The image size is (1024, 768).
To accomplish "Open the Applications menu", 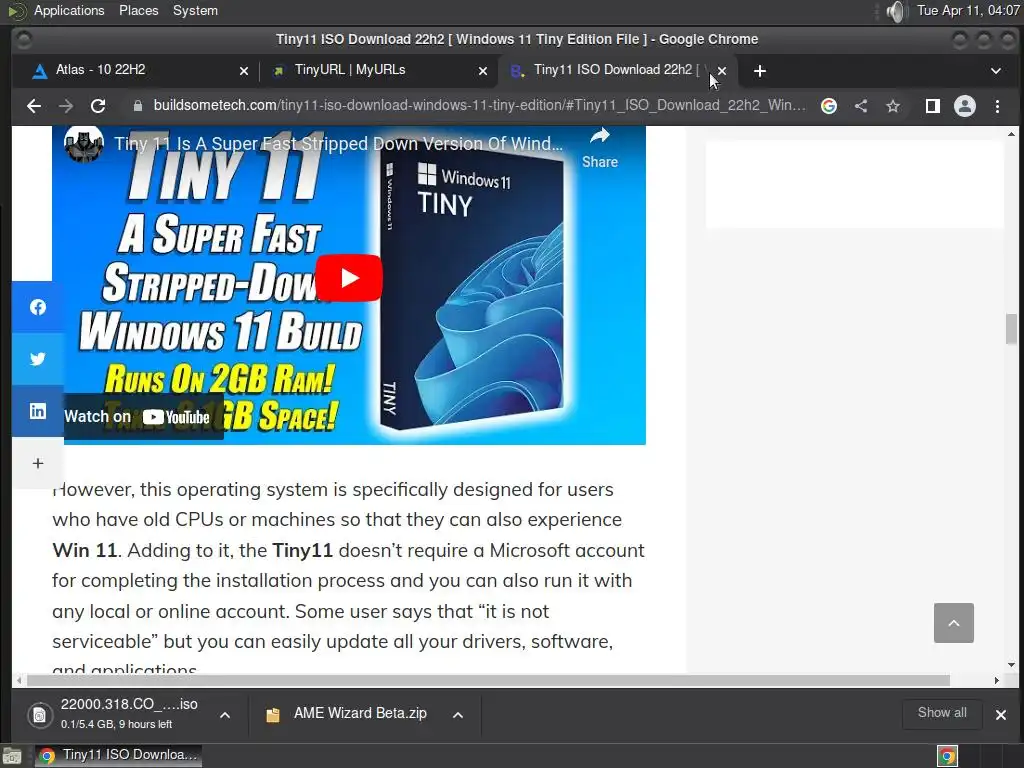I will (69, 11).
